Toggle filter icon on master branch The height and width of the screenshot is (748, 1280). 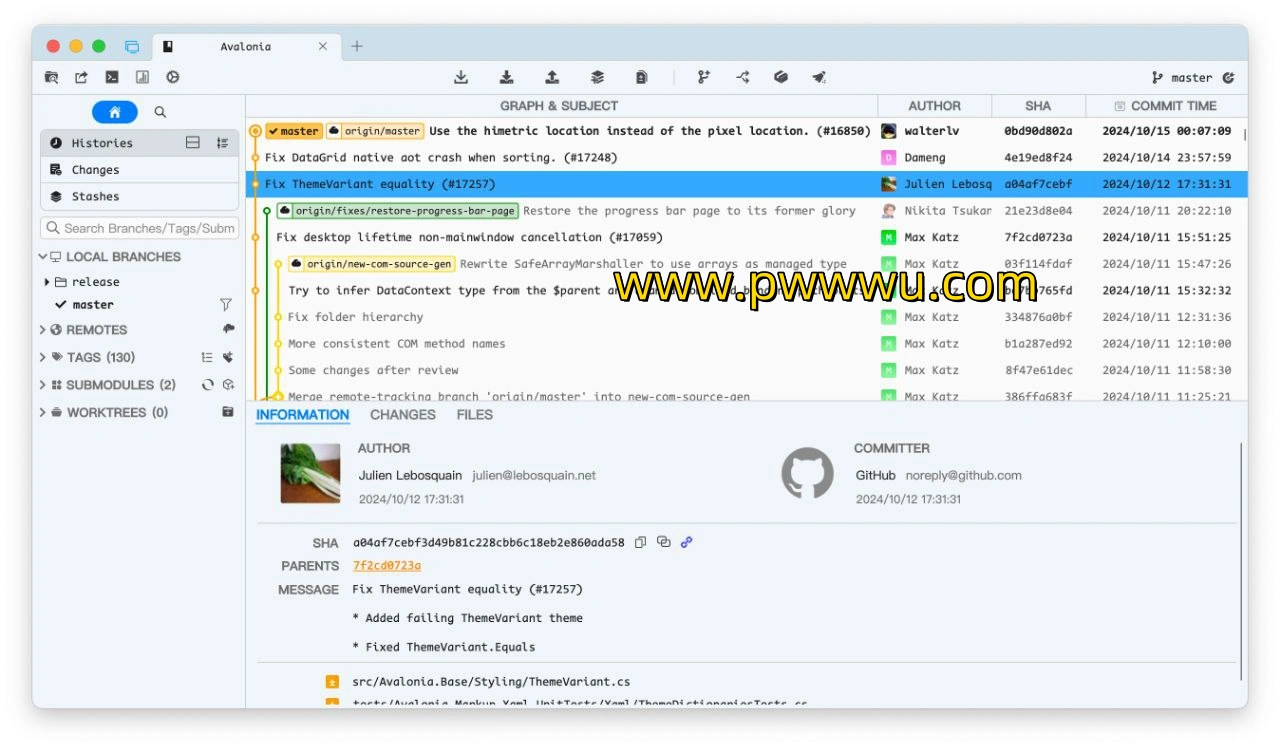226,304
